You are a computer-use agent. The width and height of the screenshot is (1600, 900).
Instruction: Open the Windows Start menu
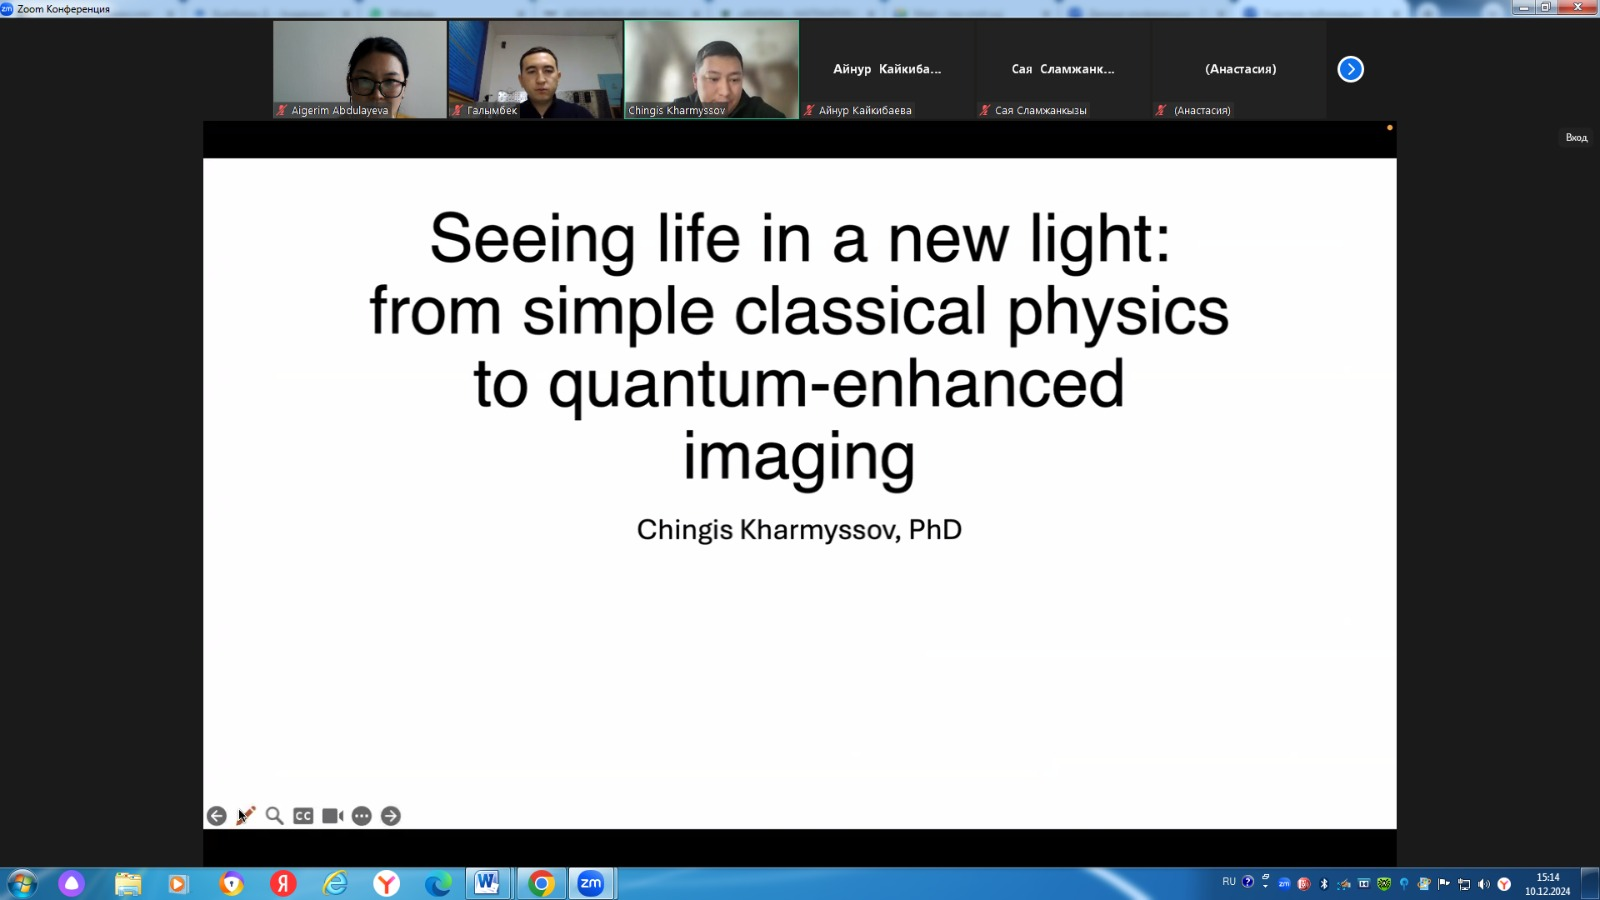pyautogui.click(x=22, y=883)
